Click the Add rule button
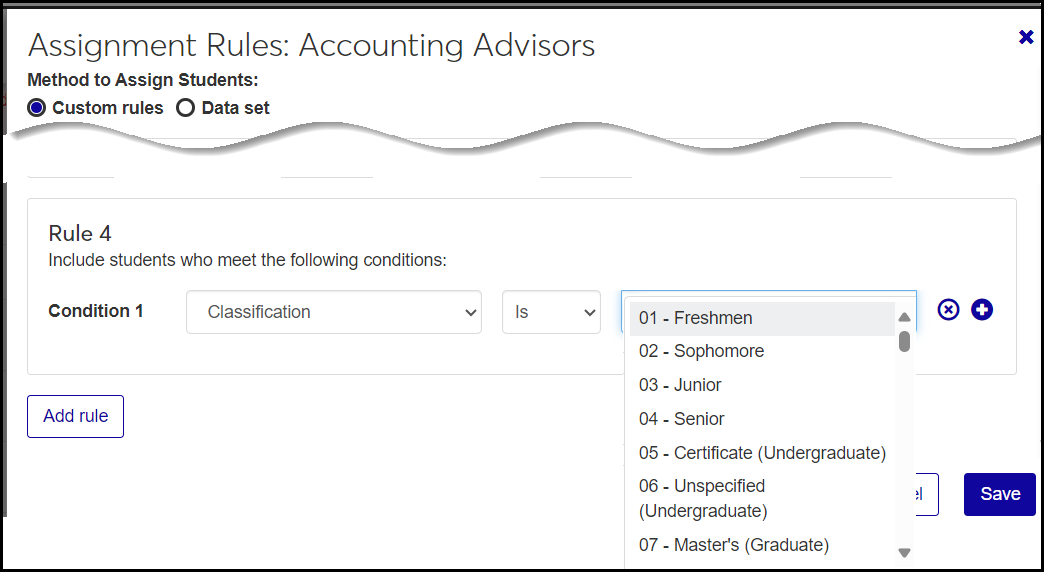Image resolution: width=1044 pixels, height=572 pixels. [75, 416]
